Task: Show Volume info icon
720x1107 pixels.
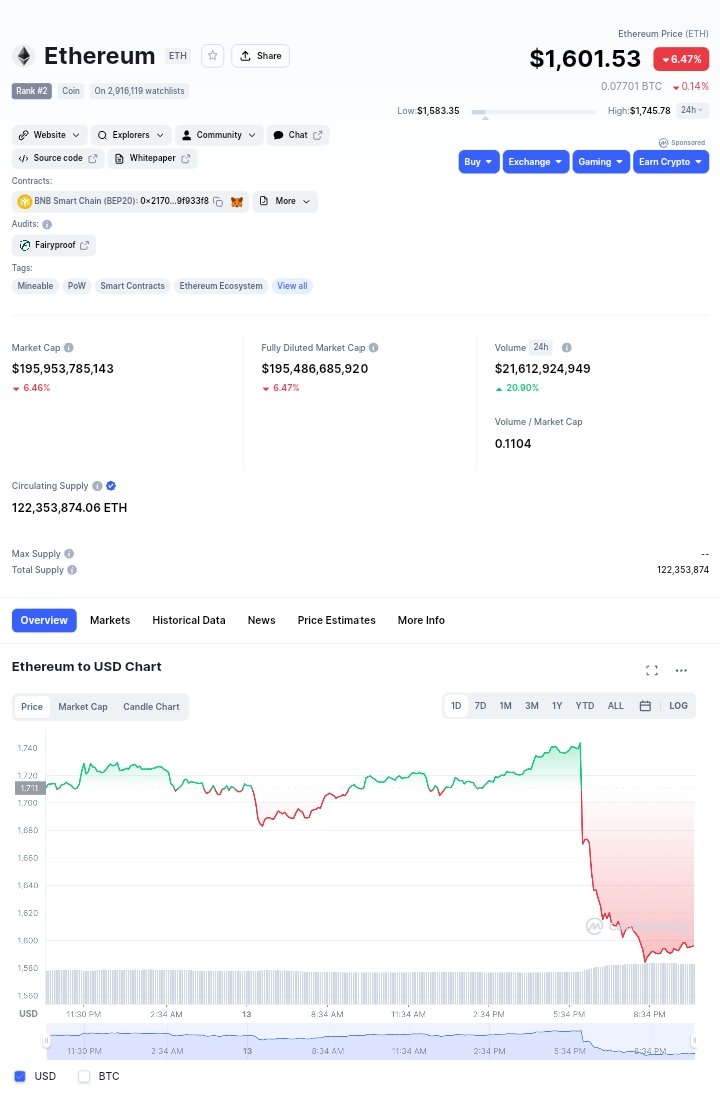Action: pos(566,347)
